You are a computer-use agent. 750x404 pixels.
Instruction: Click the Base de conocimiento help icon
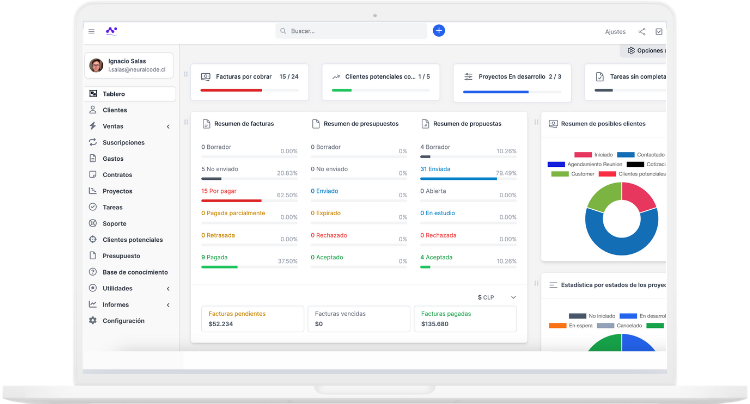93,272
